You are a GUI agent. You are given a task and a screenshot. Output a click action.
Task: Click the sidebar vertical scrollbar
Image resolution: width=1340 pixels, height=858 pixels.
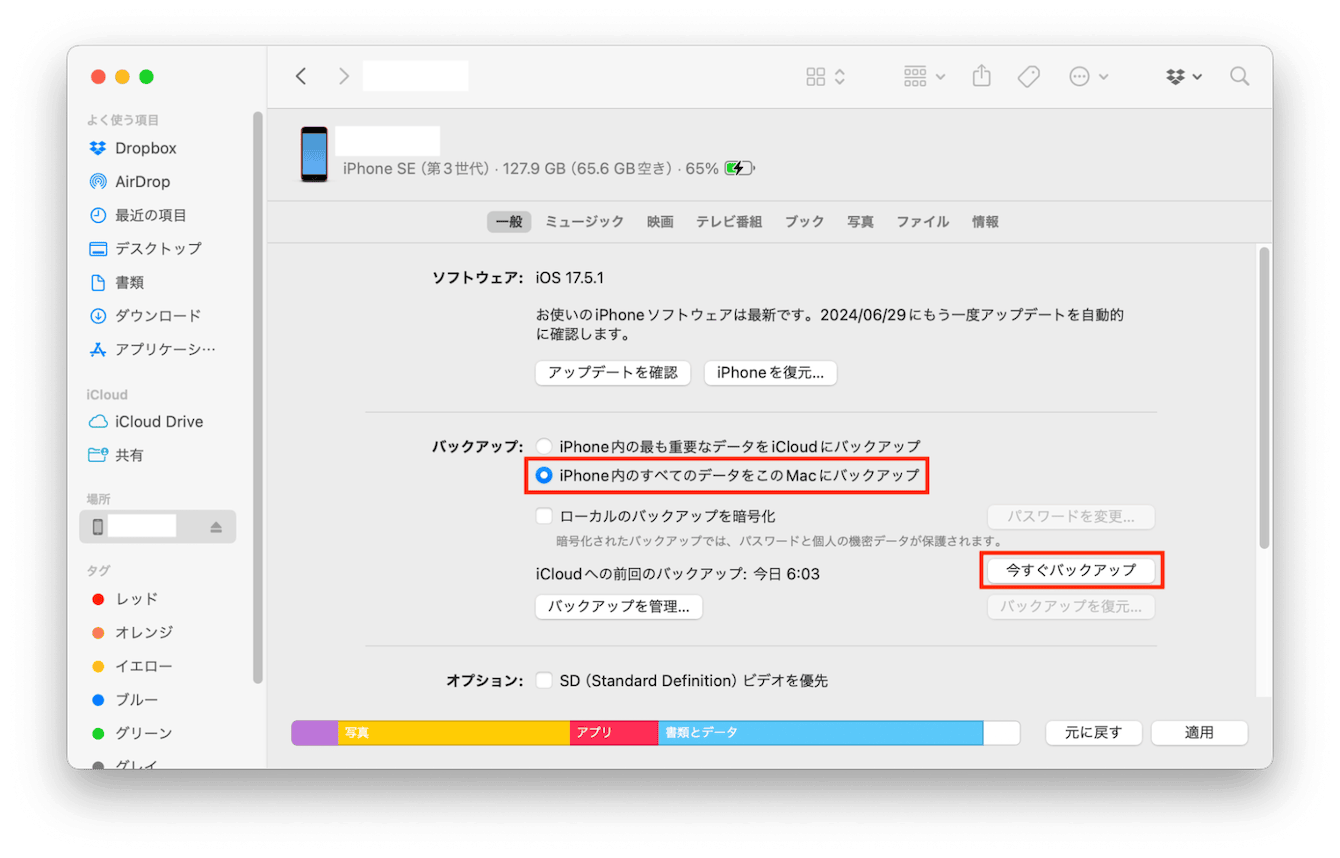tap(258, 397)
